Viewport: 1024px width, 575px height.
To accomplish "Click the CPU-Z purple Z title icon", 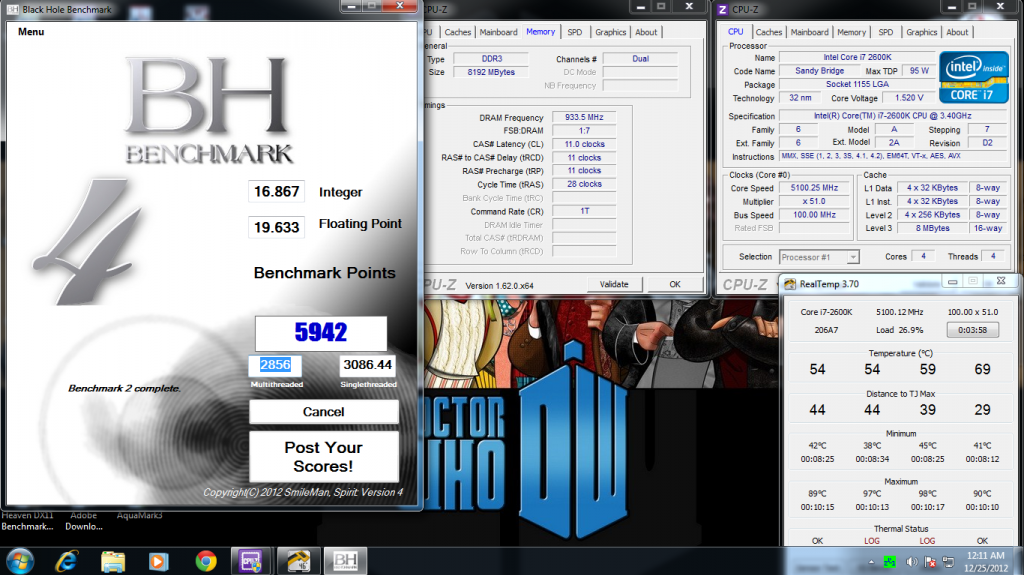I will coord(722,9).
